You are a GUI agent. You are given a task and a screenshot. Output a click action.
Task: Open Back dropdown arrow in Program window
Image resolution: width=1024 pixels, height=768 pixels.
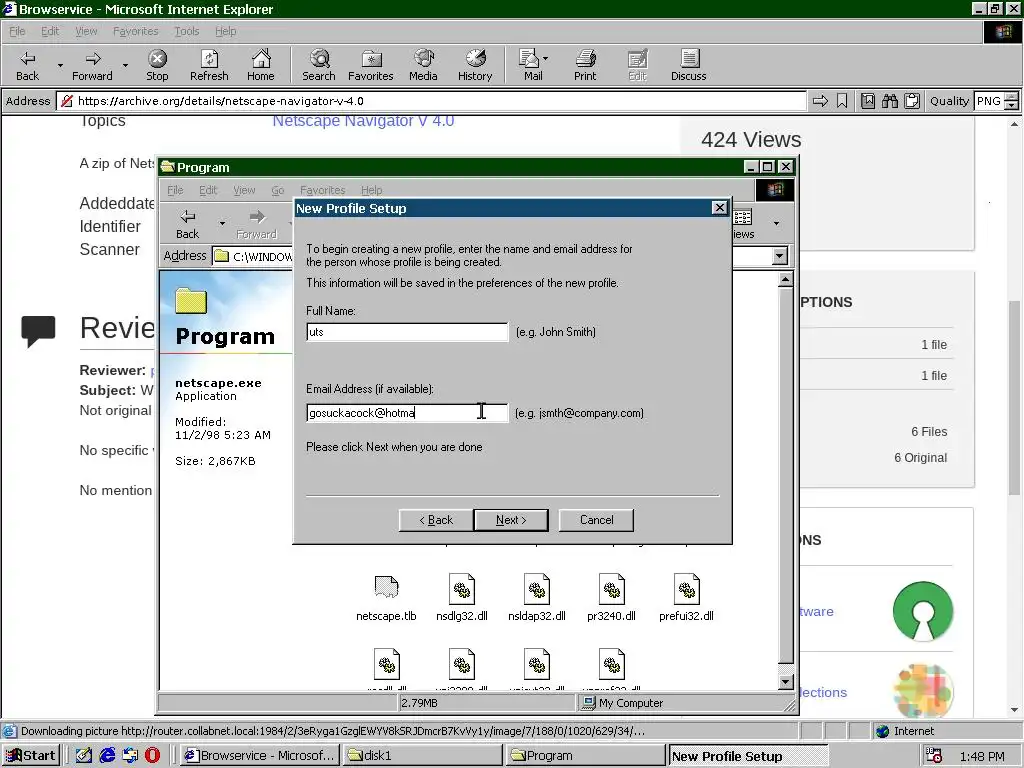pos(222,224)
